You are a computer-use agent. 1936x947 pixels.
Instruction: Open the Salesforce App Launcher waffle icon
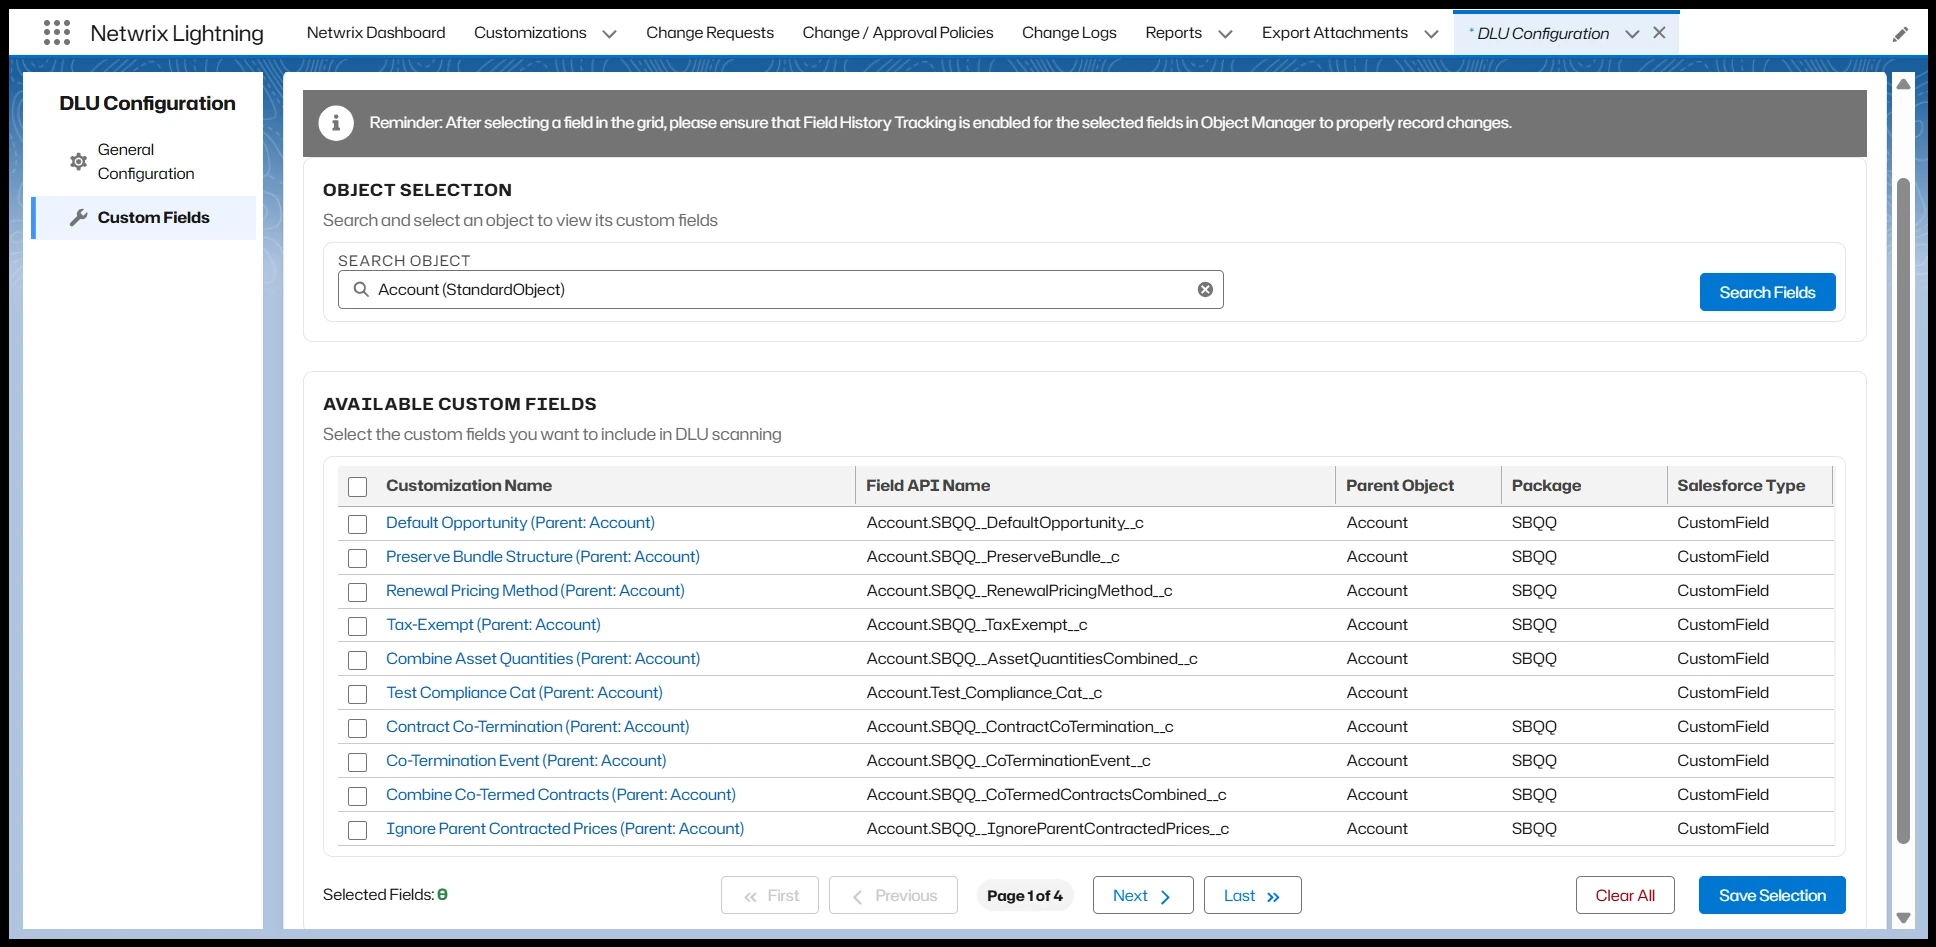point(57,32)
